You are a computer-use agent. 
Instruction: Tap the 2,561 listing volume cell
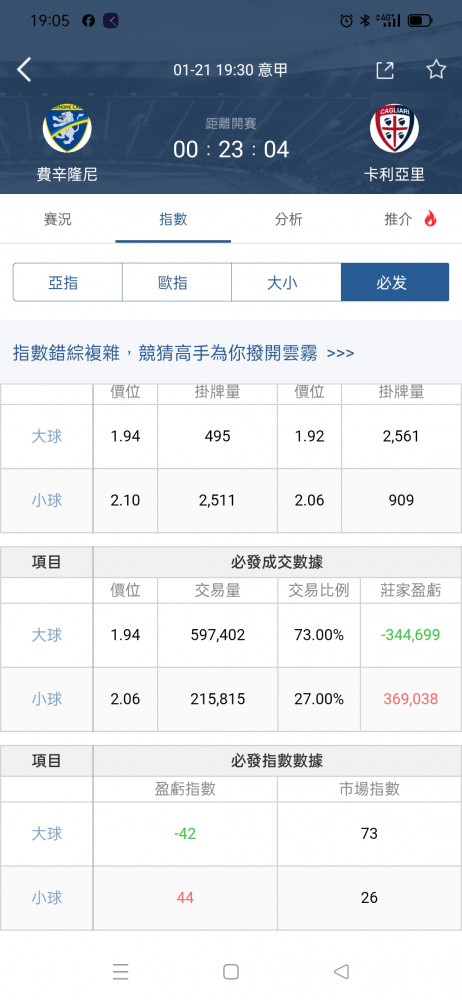[402, 437]
